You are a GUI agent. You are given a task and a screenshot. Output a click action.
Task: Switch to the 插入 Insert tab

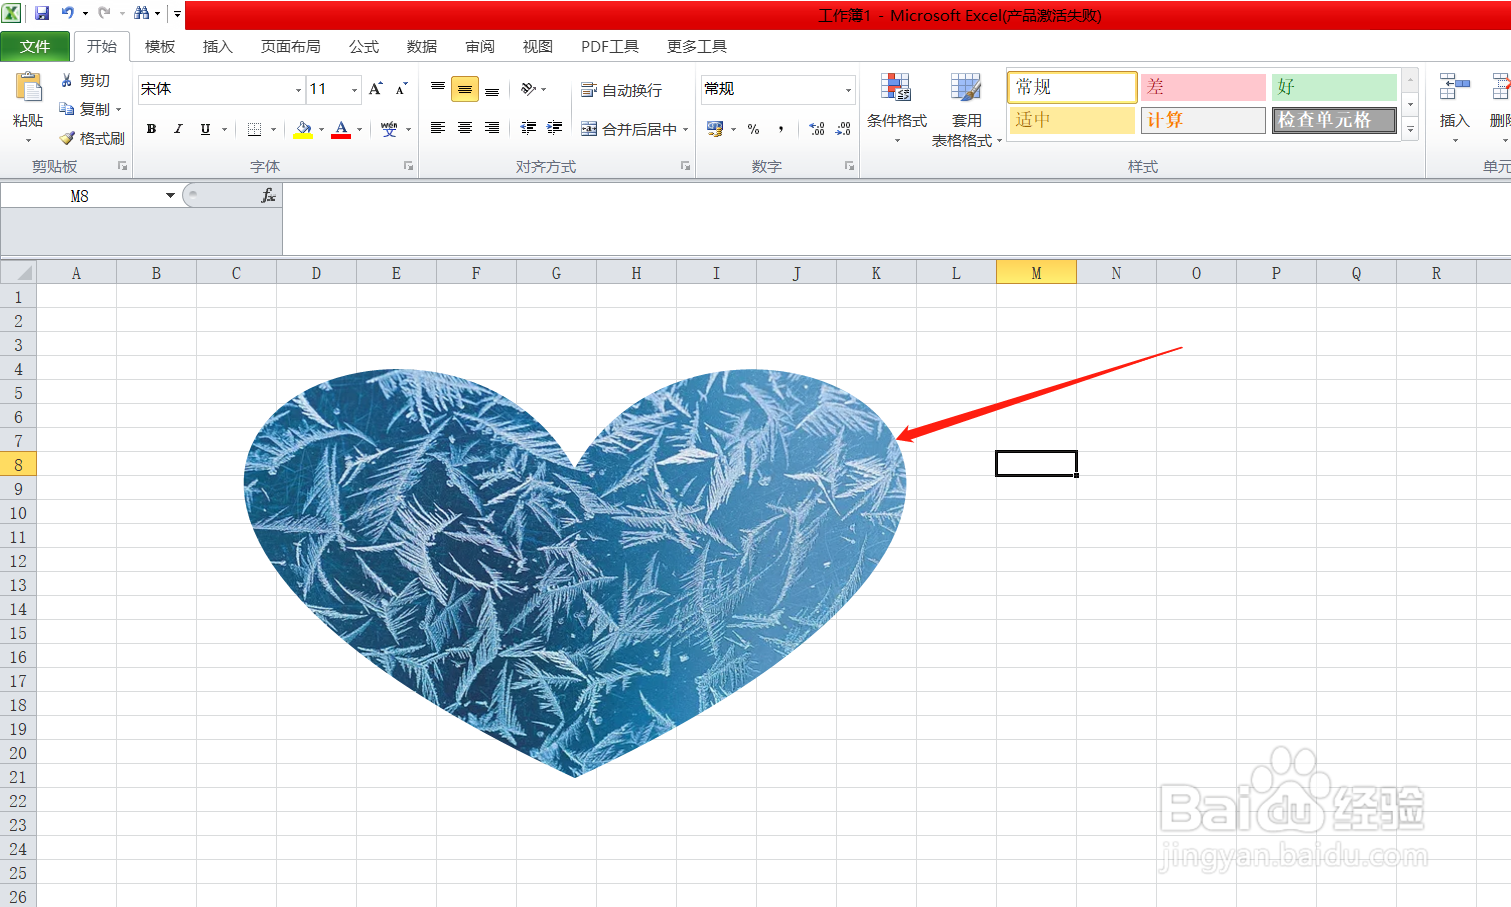click(x=217, y=47)
